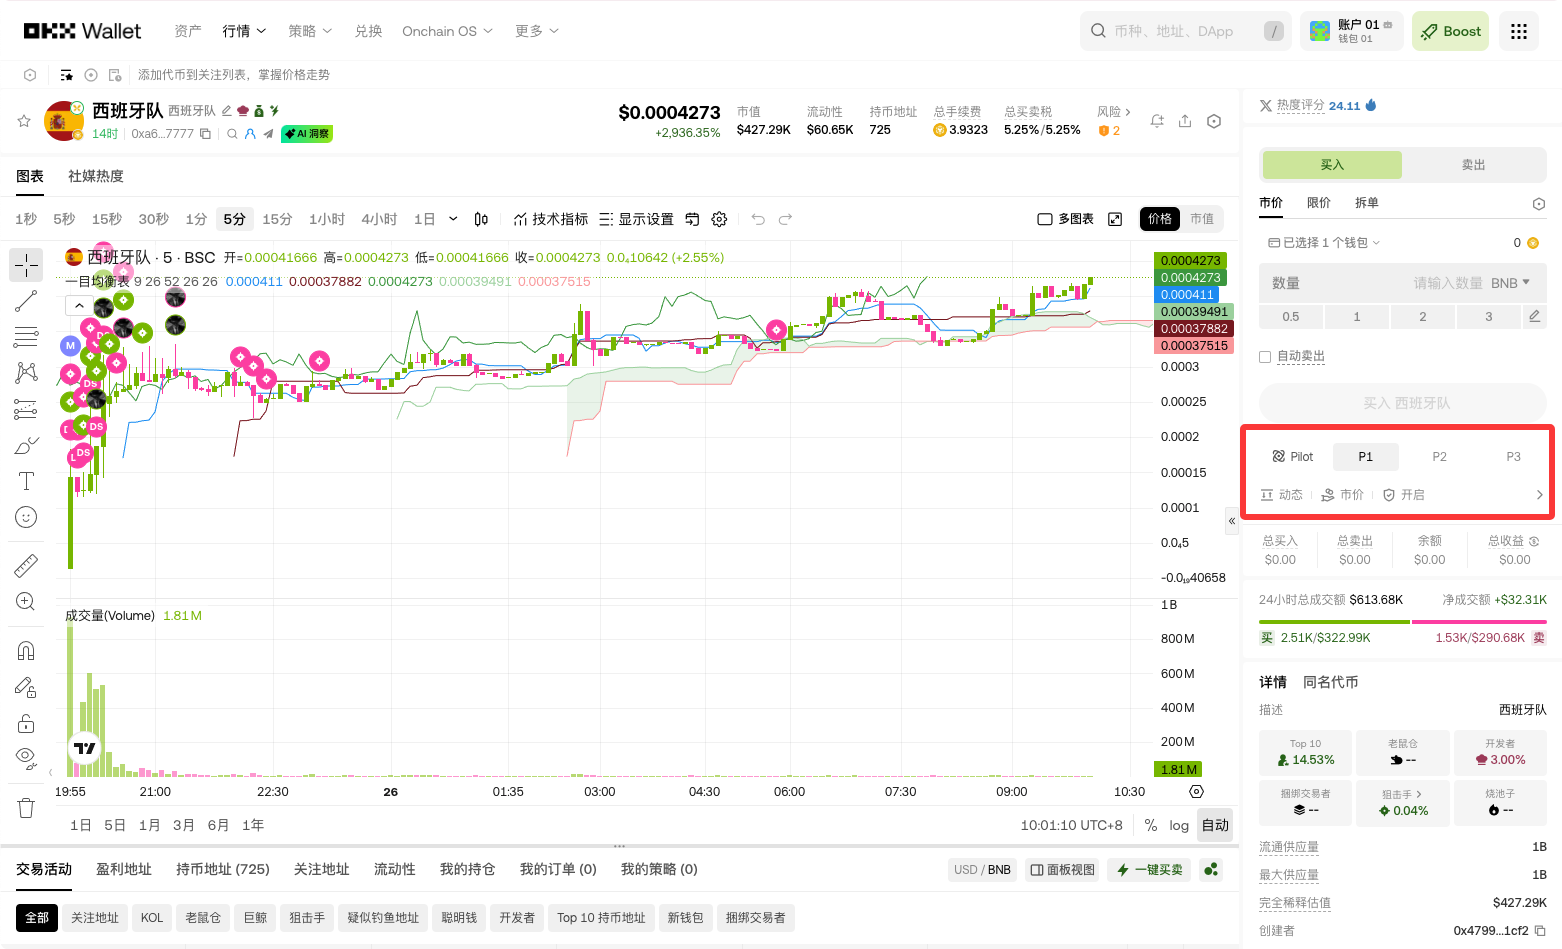1562x949 pixels.
Task: Click the 一键买卖 button
Action: 1150,869
